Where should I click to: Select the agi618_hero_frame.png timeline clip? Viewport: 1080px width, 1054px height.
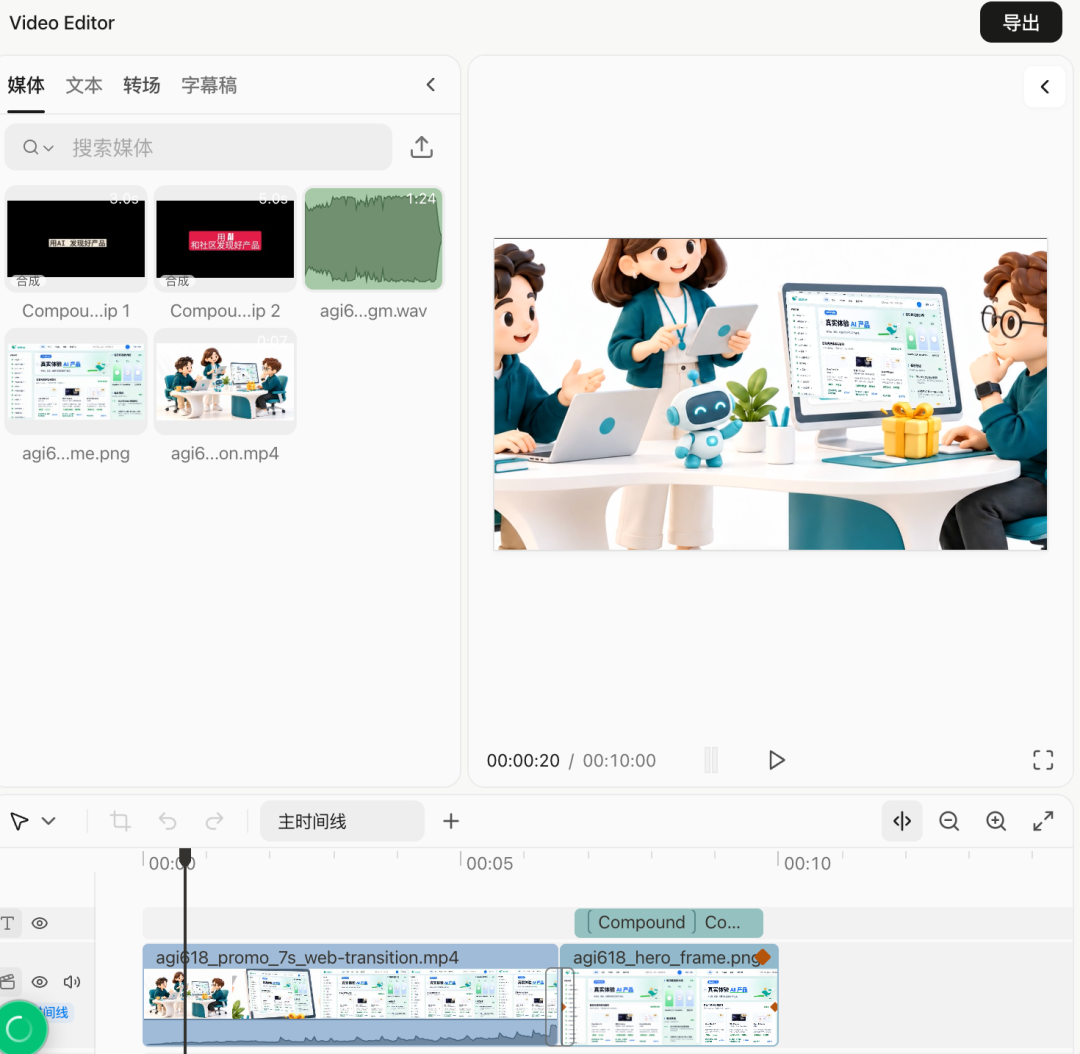pos(669,995)
